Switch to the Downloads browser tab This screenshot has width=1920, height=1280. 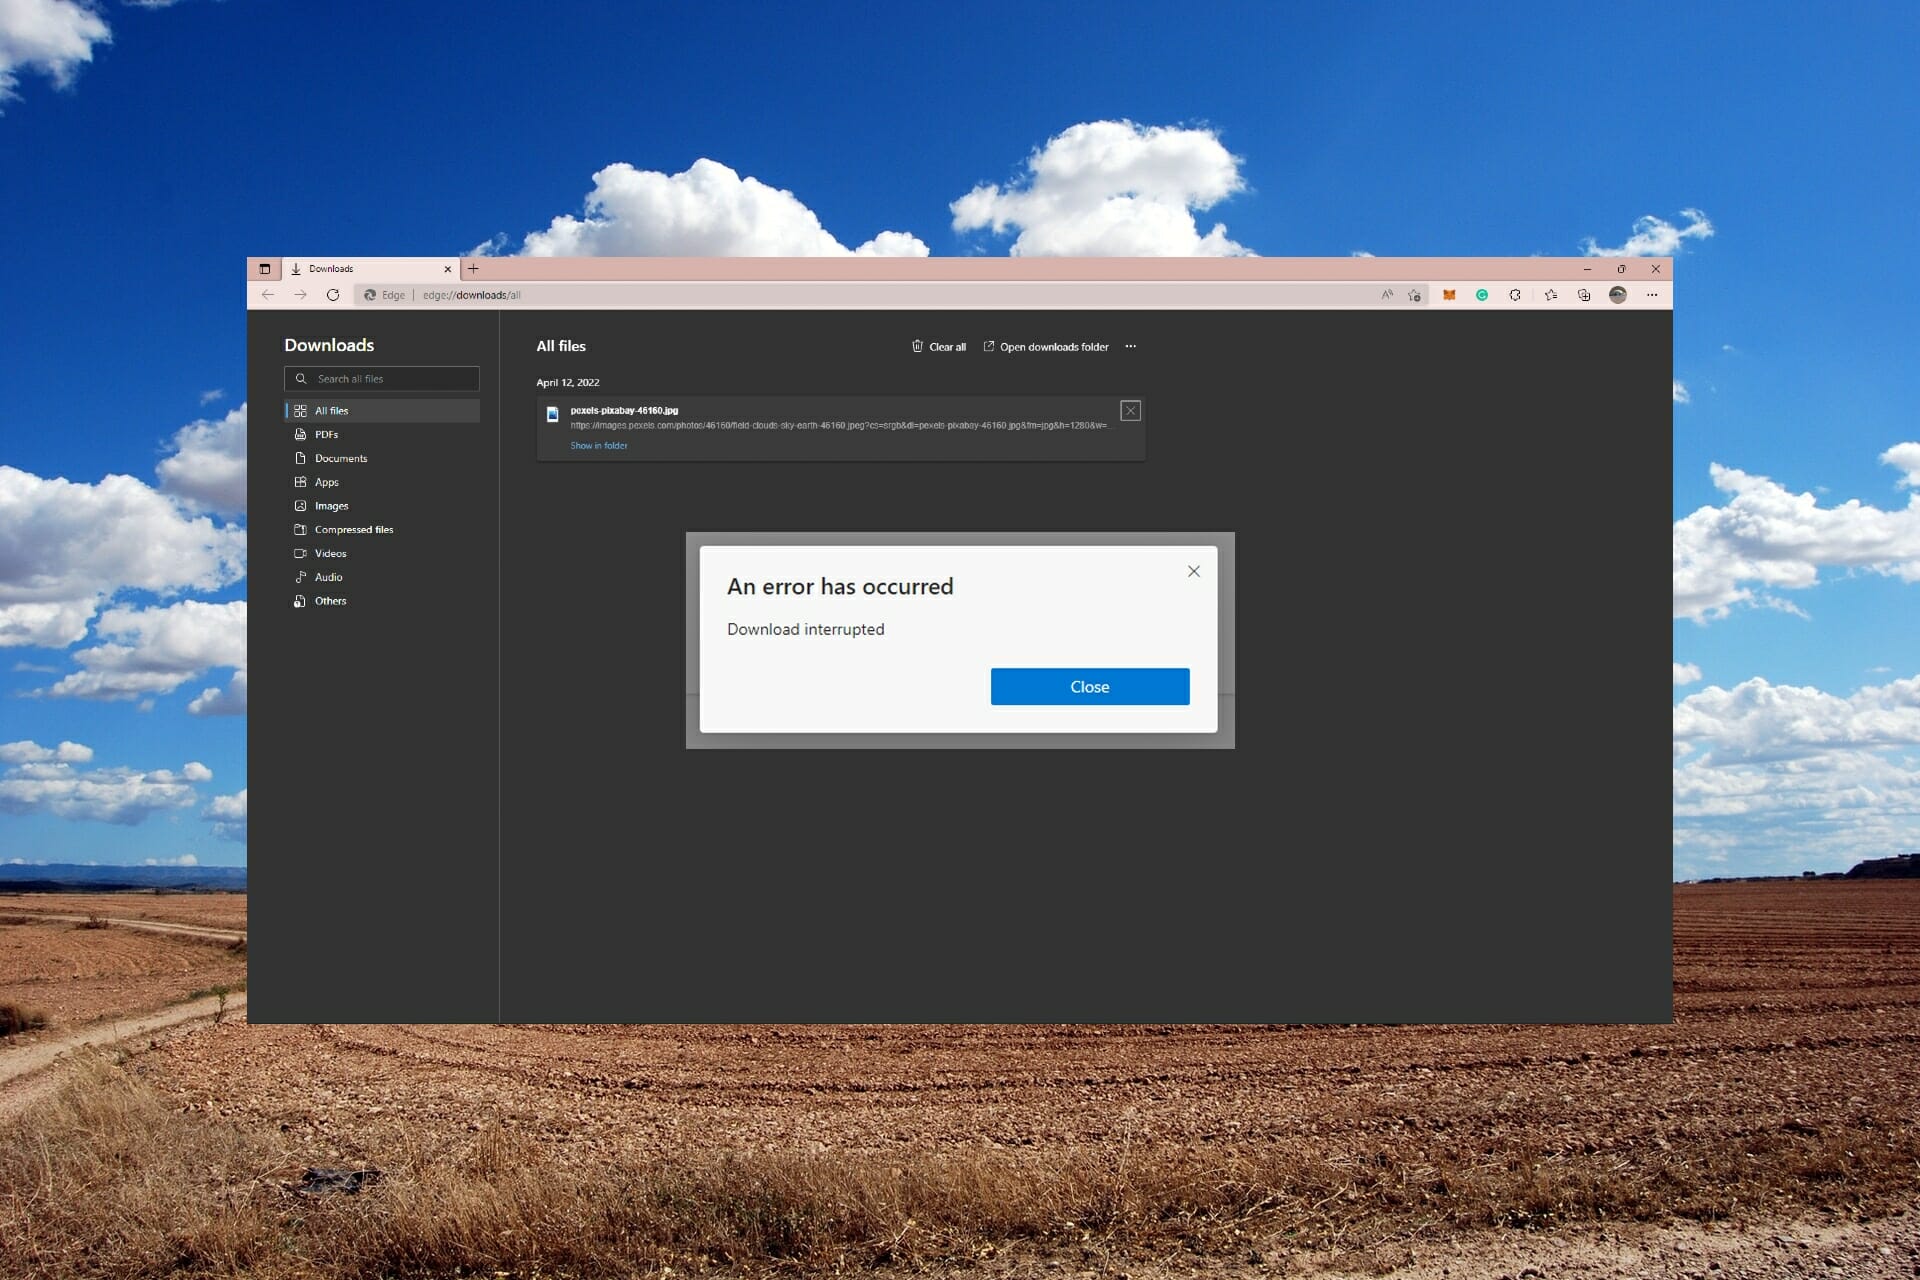click(370, 269)
